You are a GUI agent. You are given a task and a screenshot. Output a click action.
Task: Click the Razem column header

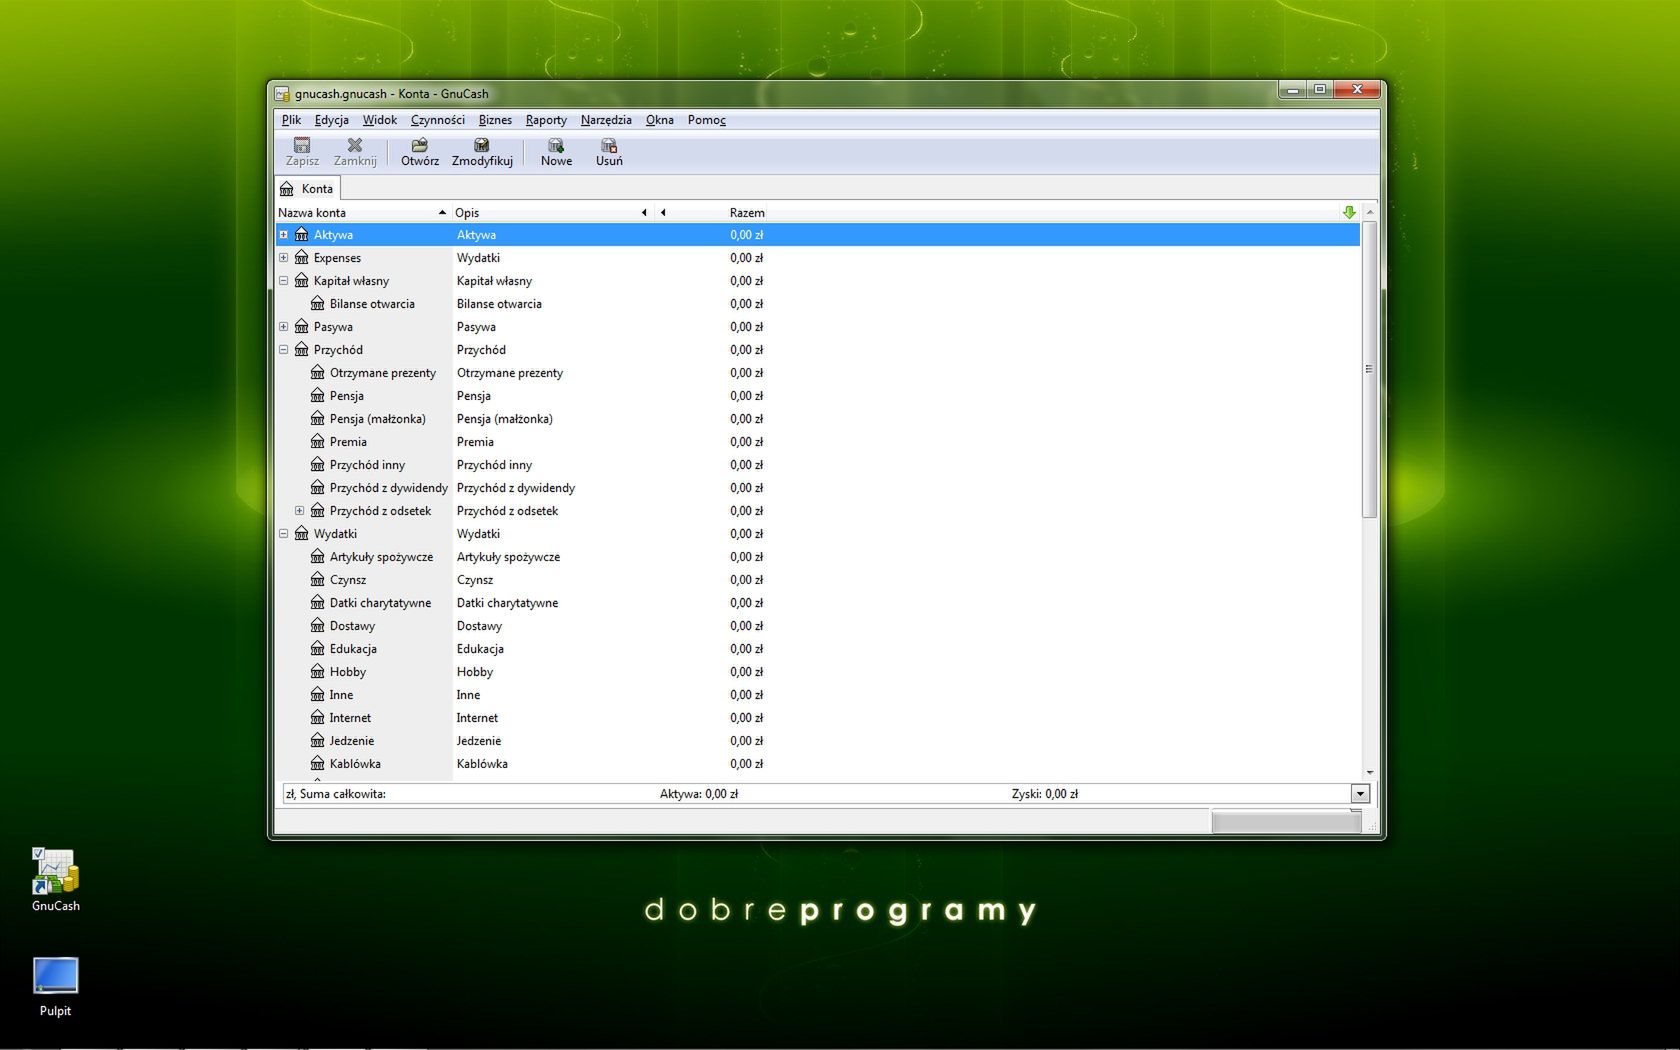[747, 213]
